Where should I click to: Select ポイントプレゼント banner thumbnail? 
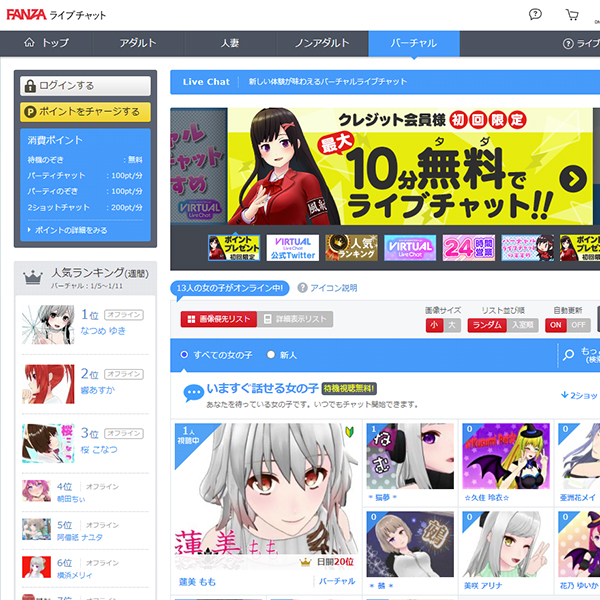(x=234, y=248)
